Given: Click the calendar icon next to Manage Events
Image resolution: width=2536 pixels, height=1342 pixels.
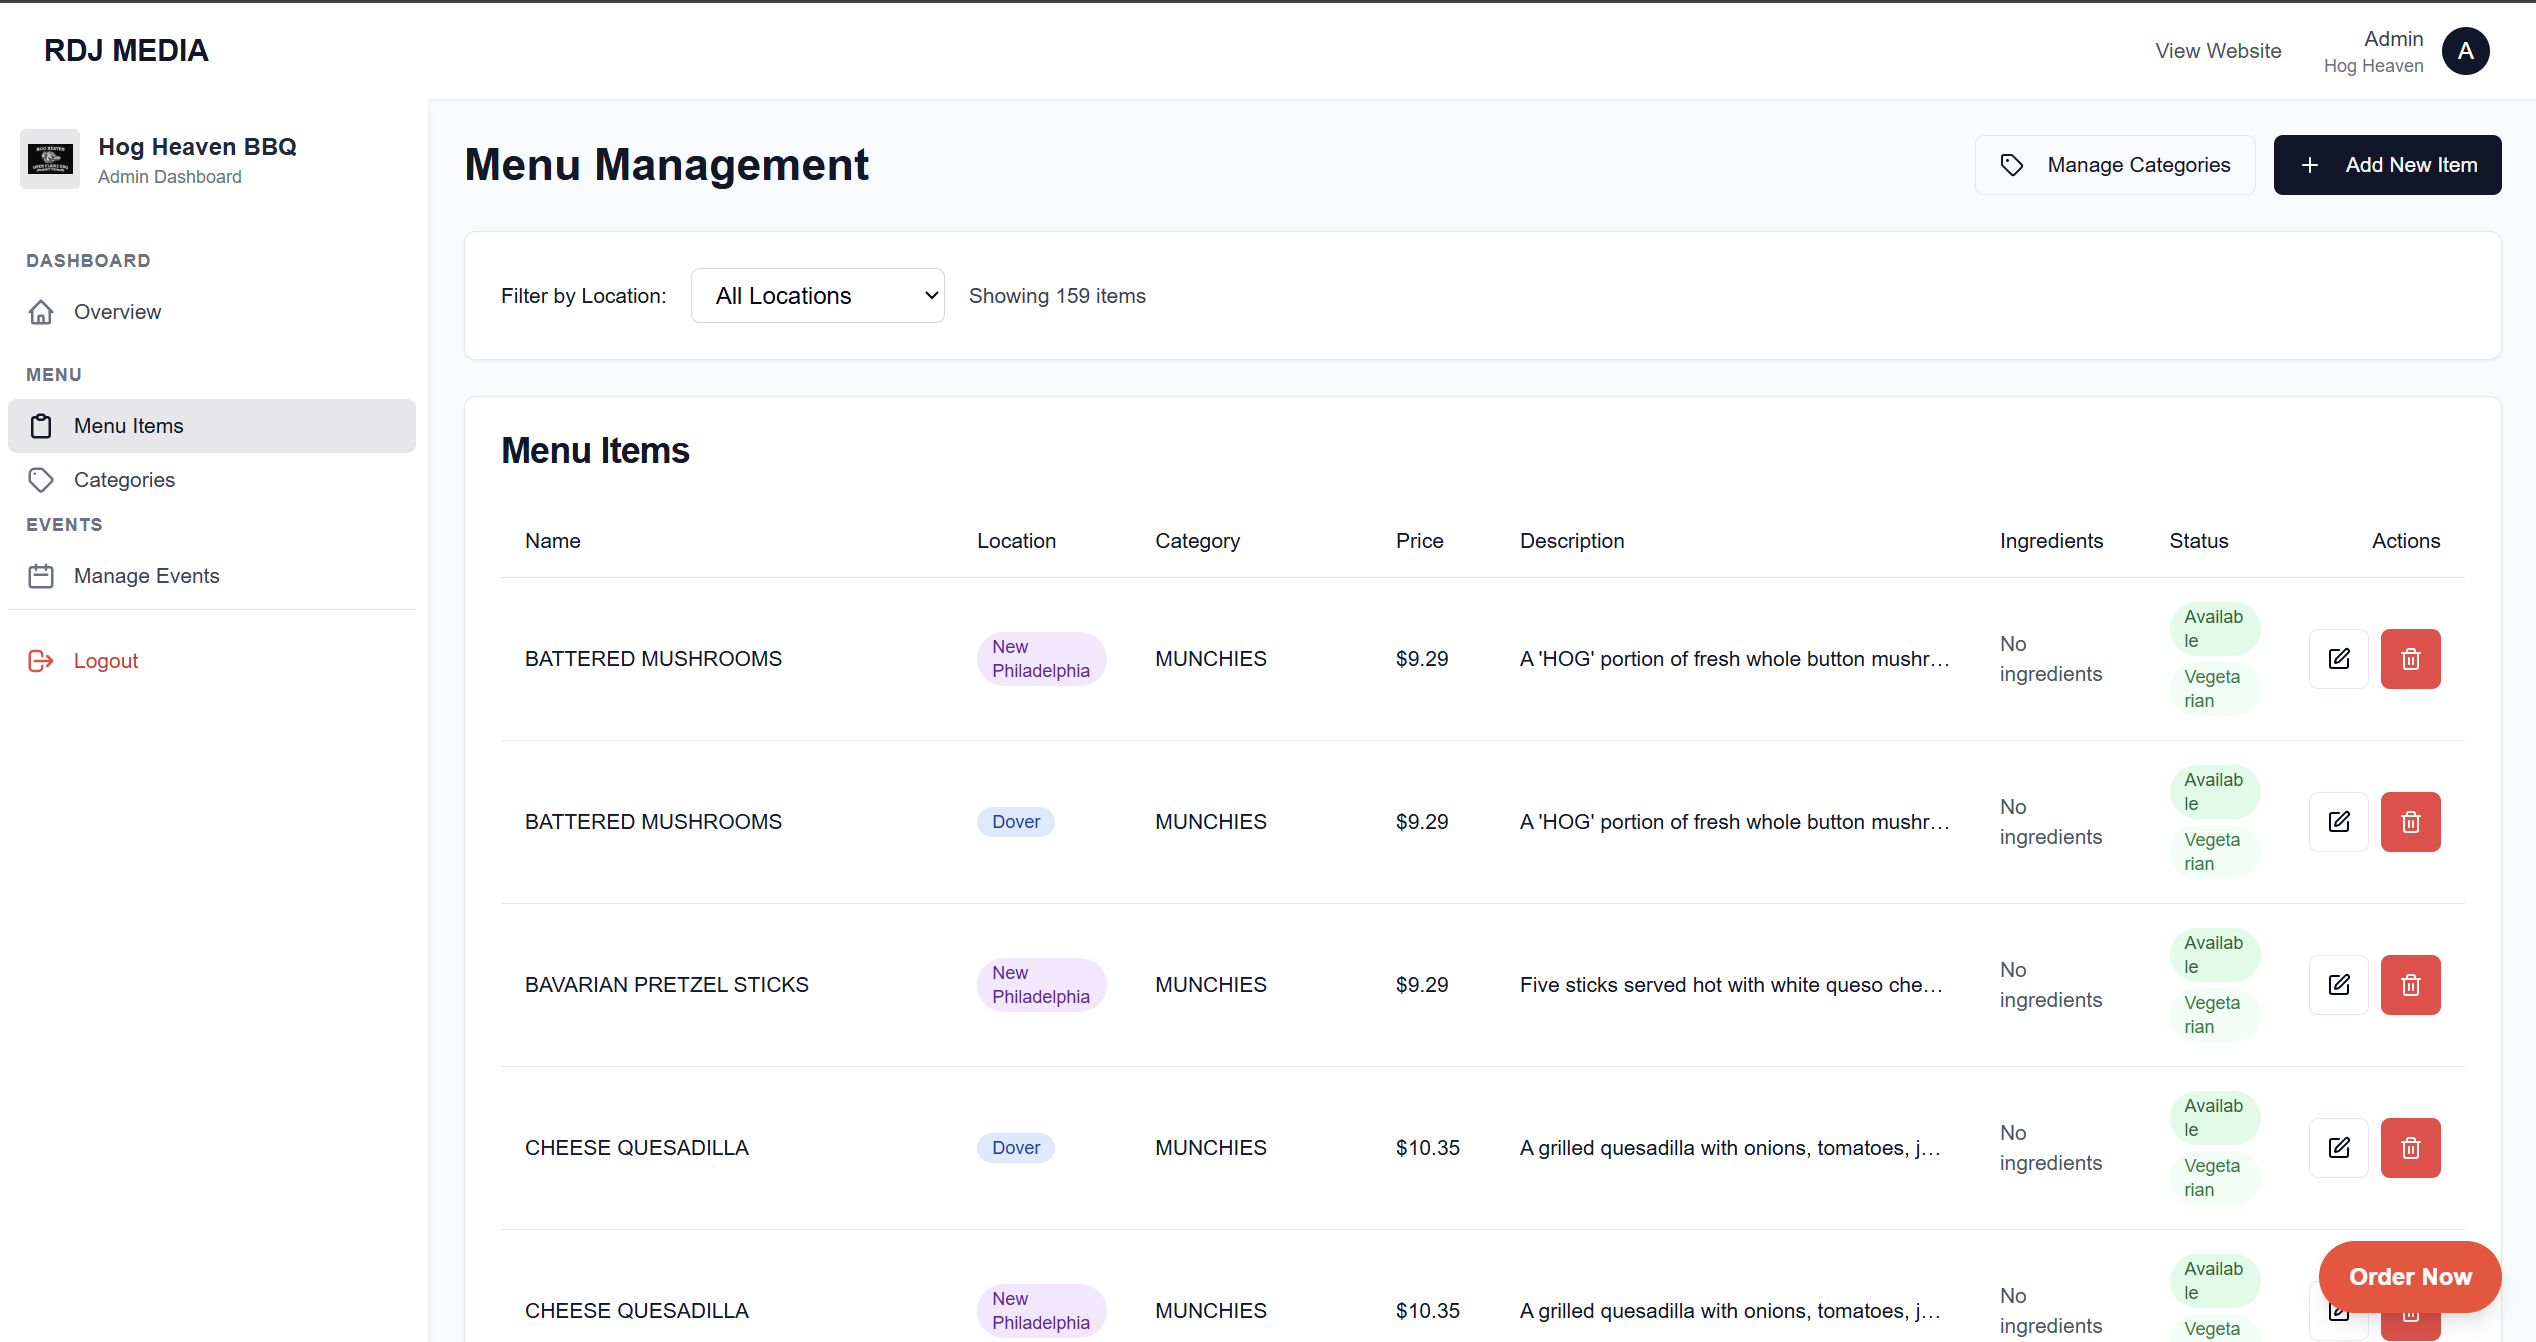Looking at the screenshot, I should pos(41,575).
